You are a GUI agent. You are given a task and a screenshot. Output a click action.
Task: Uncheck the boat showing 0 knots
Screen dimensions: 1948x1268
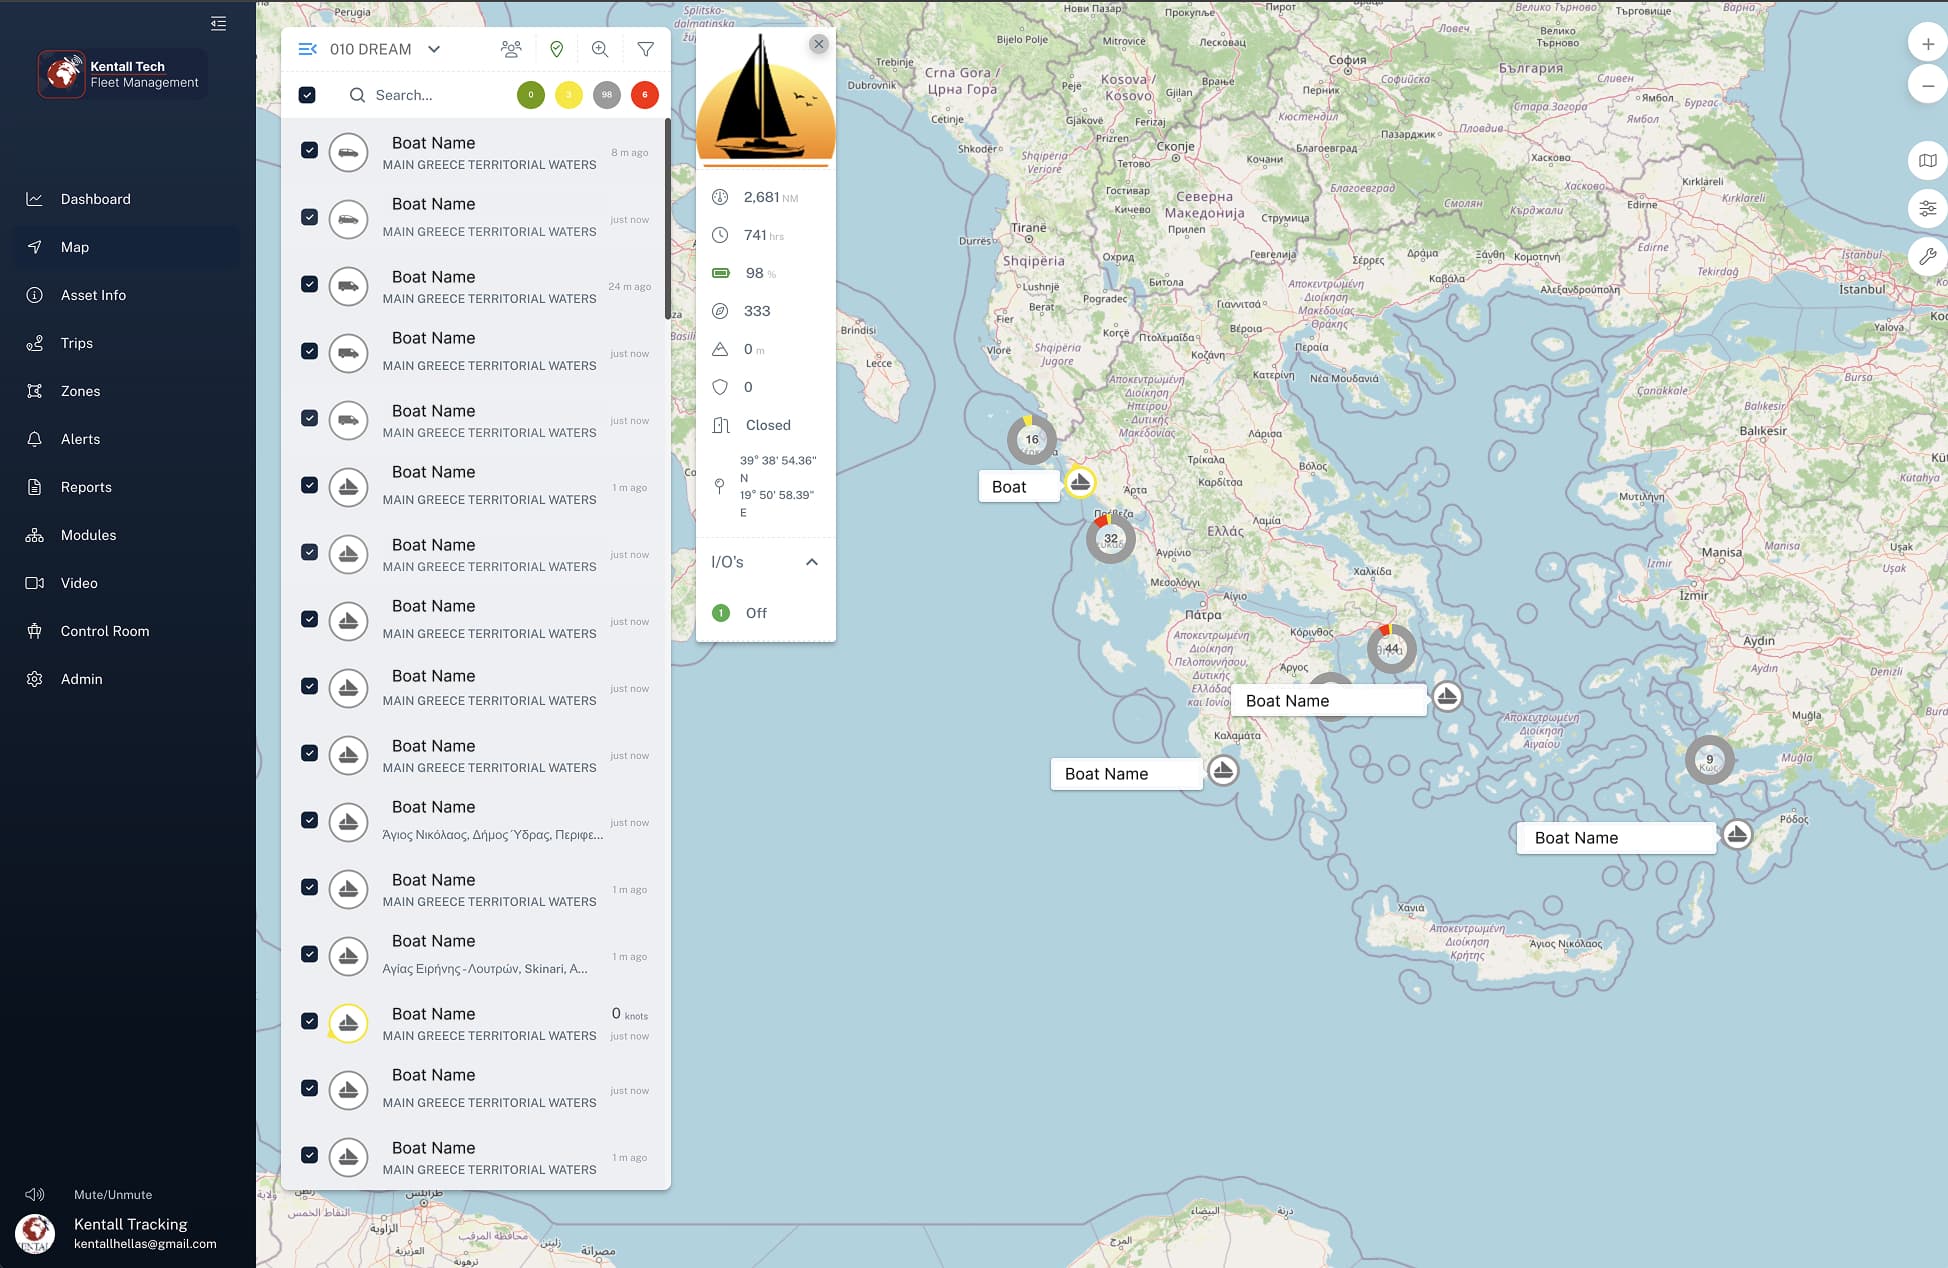click(310, 1021)
